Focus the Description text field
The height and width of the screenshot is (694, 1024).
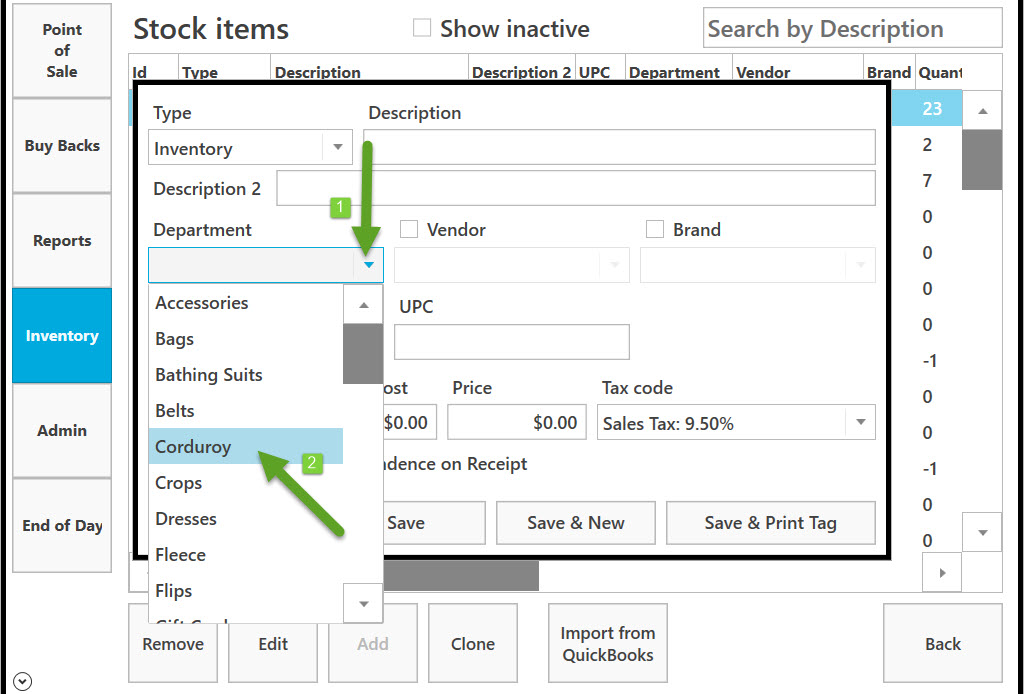point(619,147)
